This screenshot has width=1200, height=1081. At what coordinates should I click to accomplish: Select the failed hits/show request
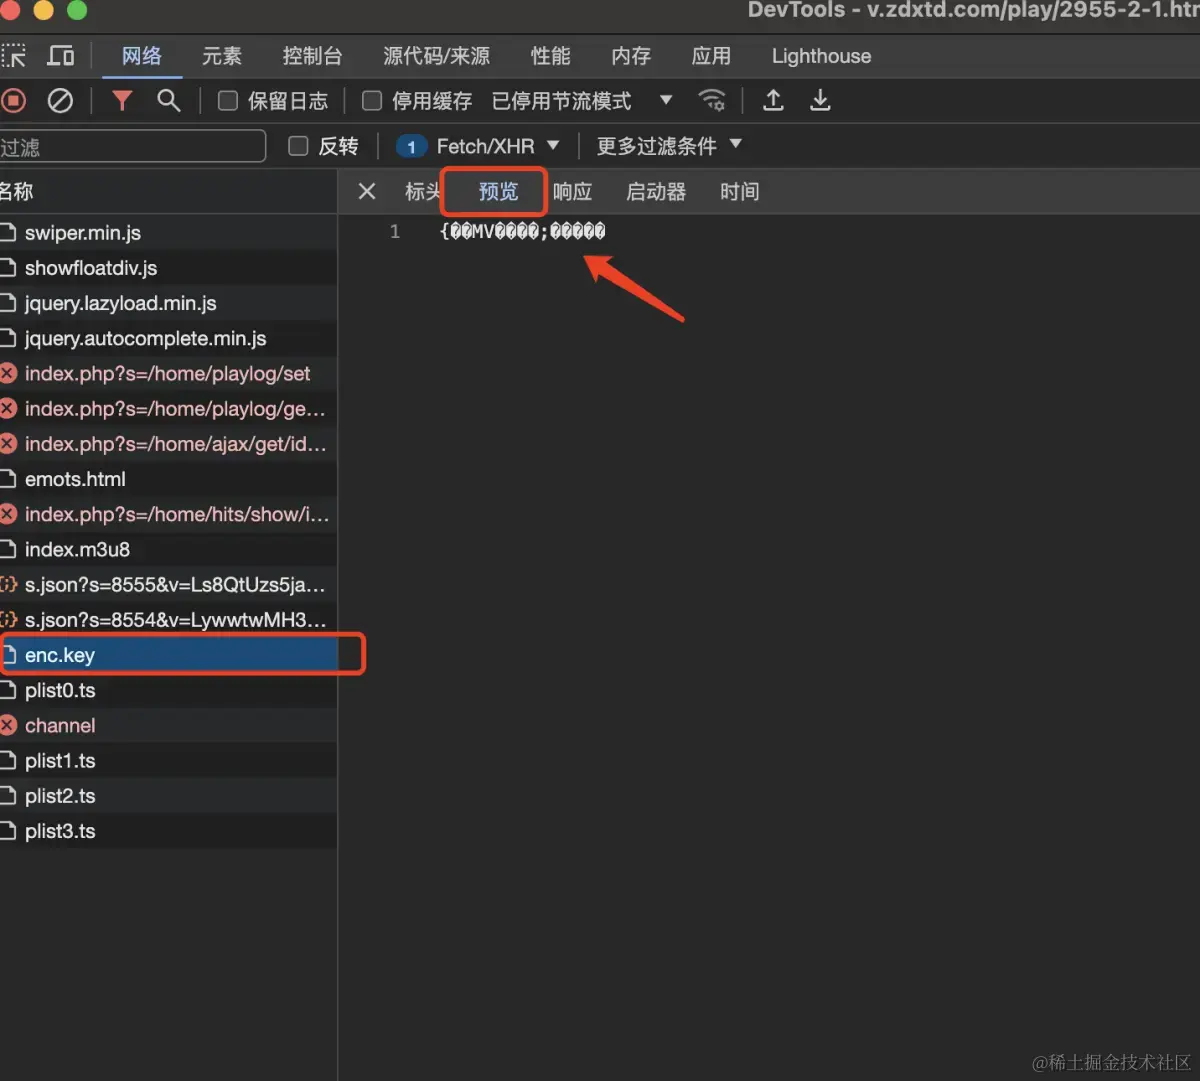point(168,514)
